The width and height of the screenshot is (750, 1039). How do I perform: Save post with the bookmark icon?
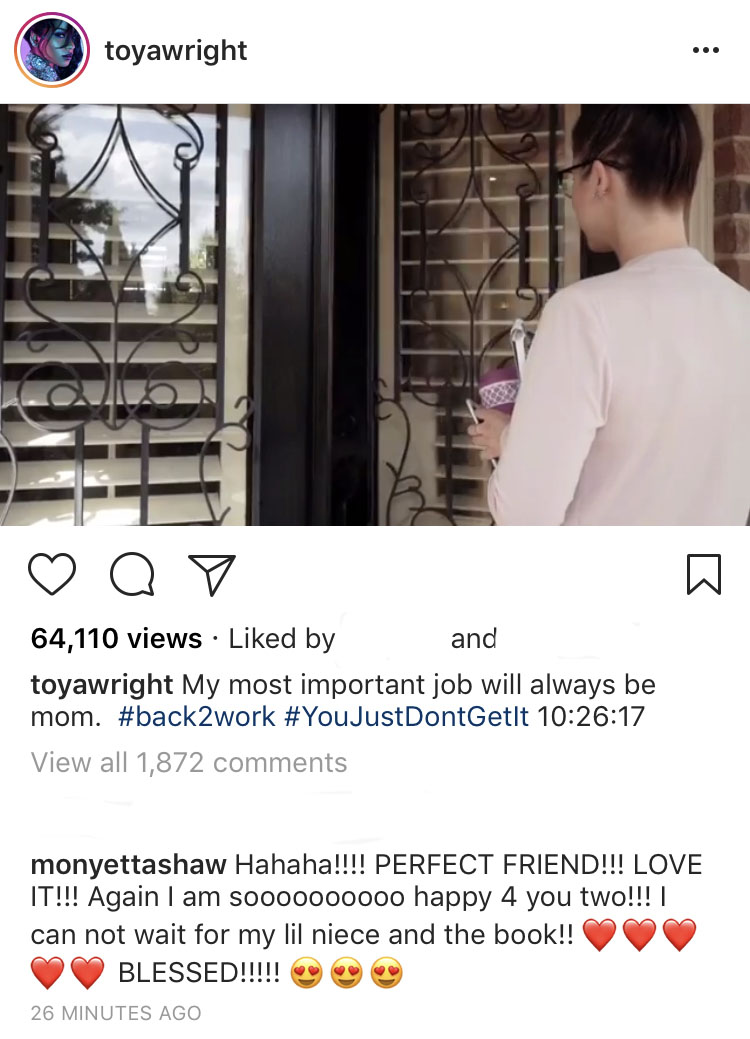704,574
